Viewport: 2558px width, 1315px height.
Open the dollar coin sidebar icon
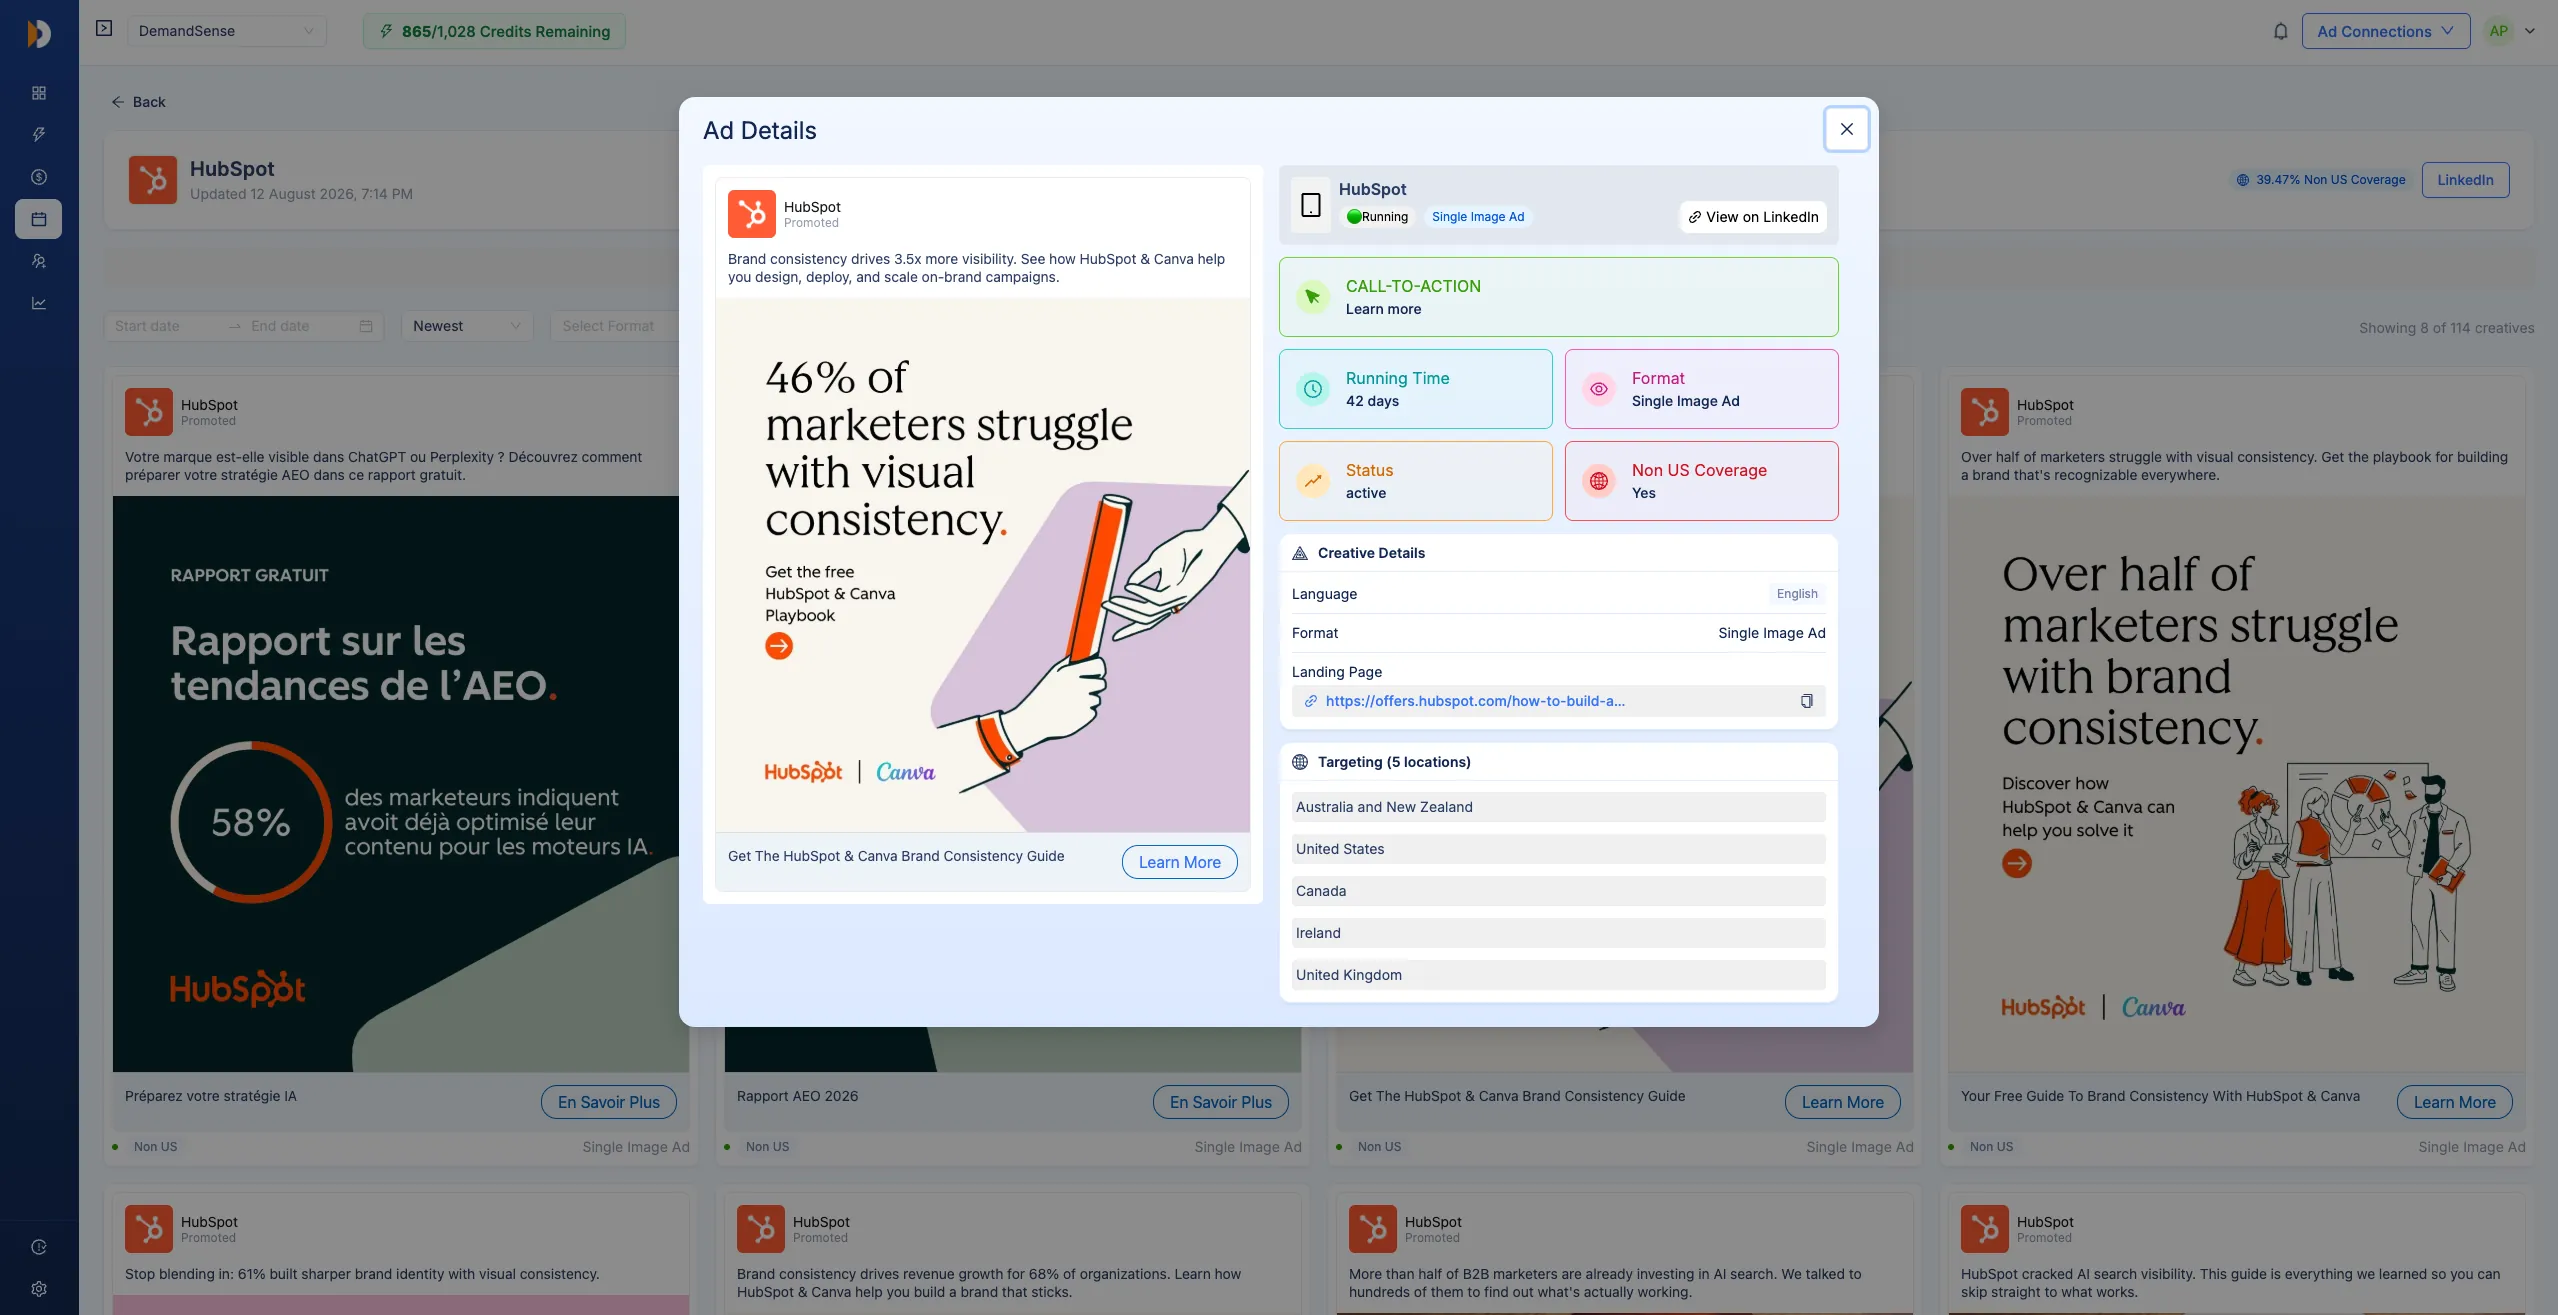click(39, 177)
